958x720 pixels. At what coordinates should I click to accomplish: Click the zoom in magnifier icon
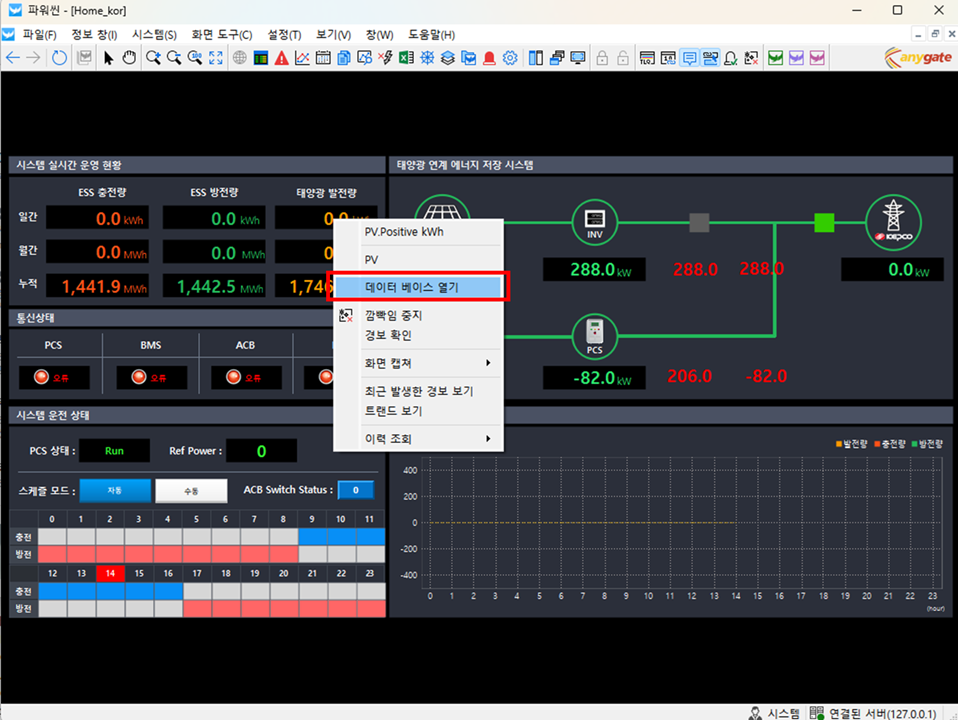coord(153,58)
